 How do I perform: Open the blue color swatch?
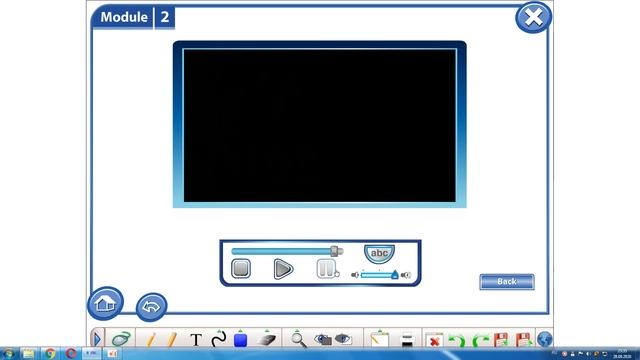tap(241, 340)
